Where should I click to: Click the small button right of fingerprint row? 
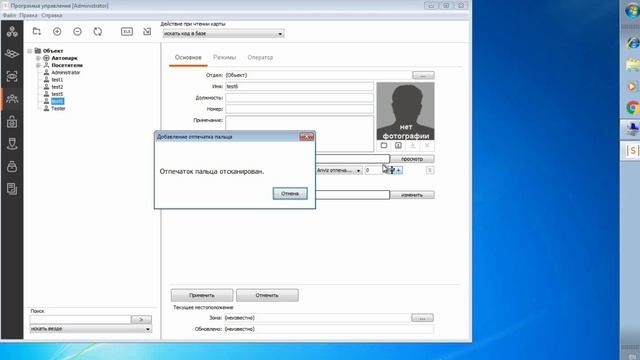(430, 170)
